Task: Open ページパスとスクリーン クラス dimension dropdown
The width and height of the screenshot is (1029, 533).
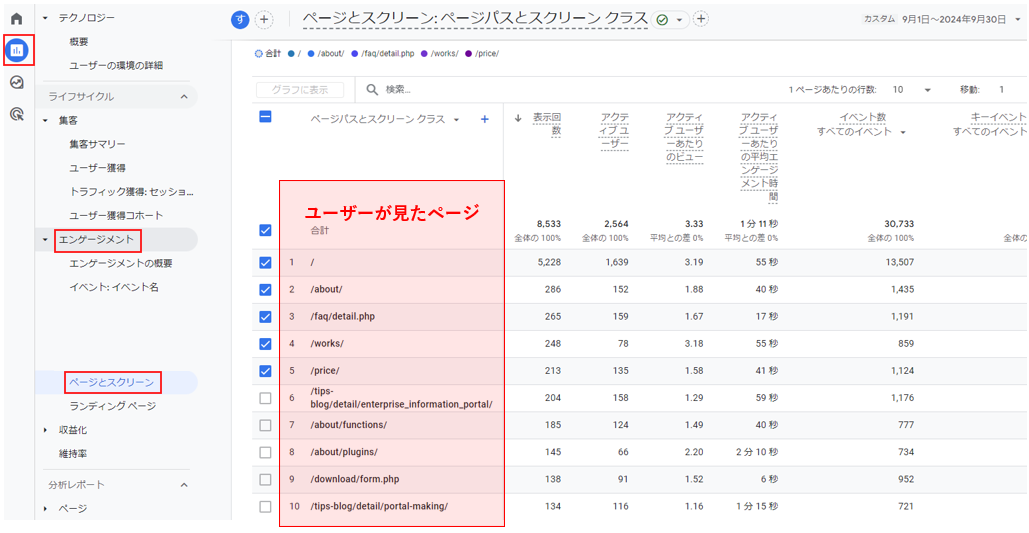Action: coord(455,120)
